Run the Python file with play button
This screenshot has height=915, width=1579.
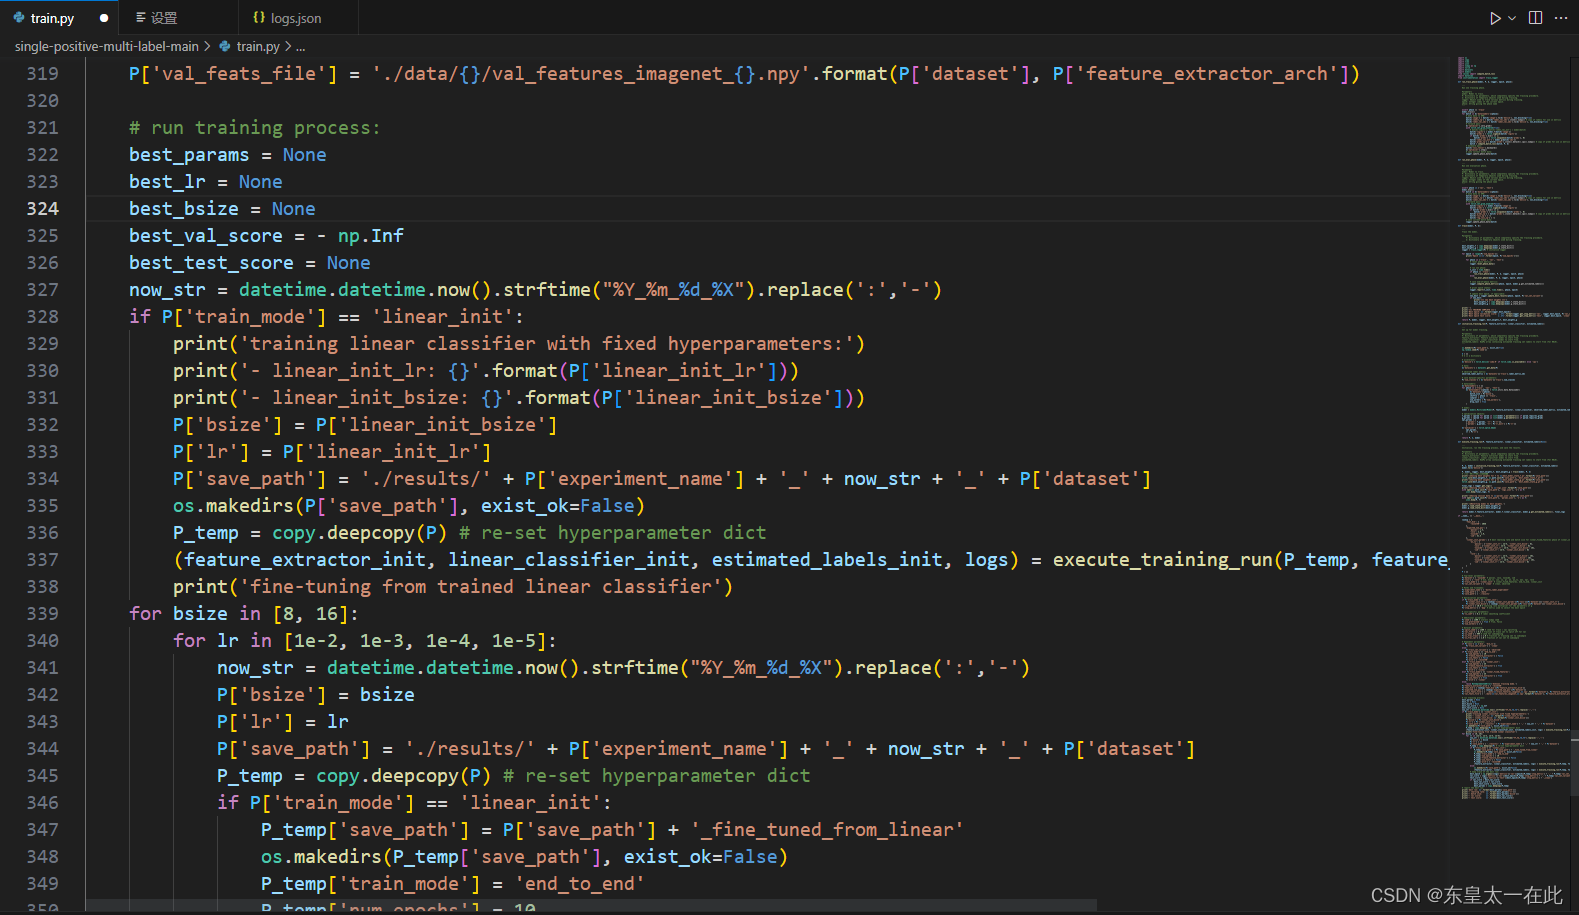coord(1495,18)
